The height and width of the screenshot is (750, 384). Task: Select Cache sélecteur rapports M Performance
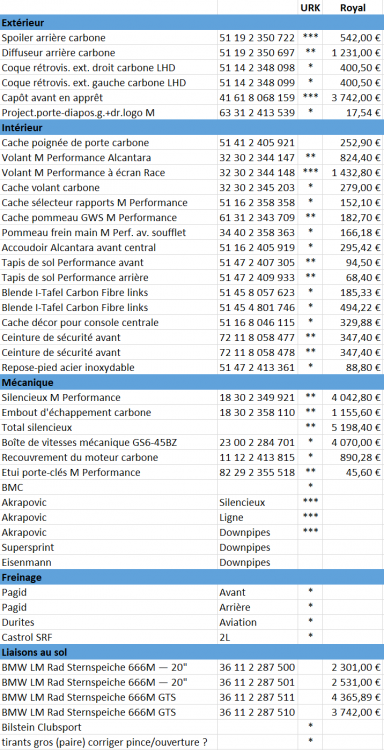[x=109, y=203]
